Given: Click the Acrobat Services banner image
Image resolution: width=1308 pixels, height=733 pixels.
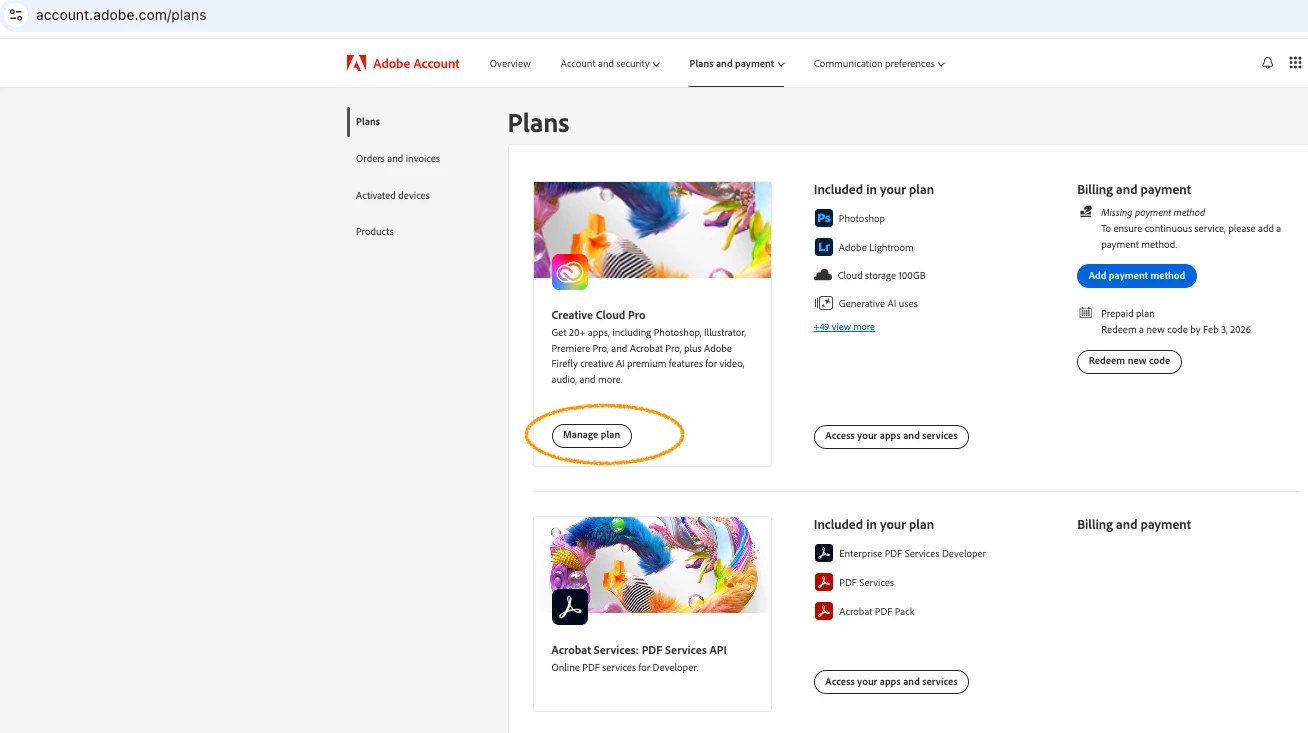Looking at the screenshot, I should coord(652,565).
